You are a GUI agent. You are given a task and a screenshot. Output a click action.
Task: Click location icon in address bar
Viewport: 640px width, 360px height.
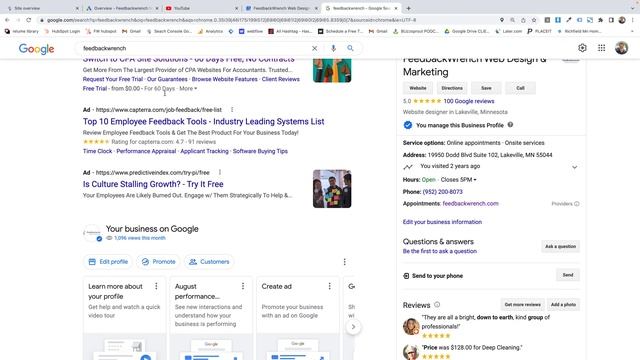502,20
